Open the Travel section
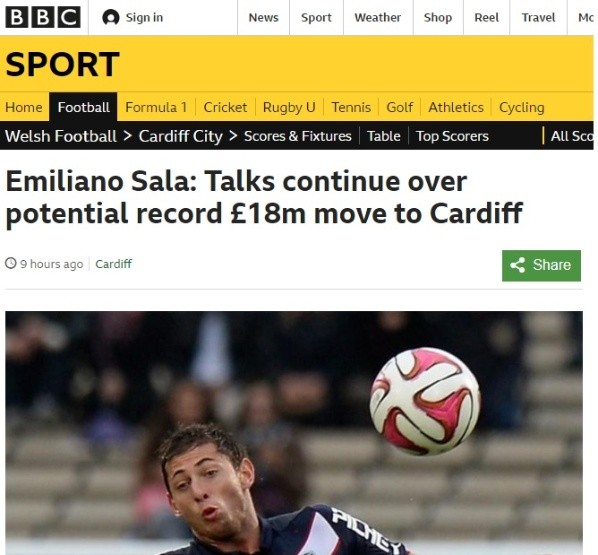This screenshot has height=555, width=598. pos(539,18)
